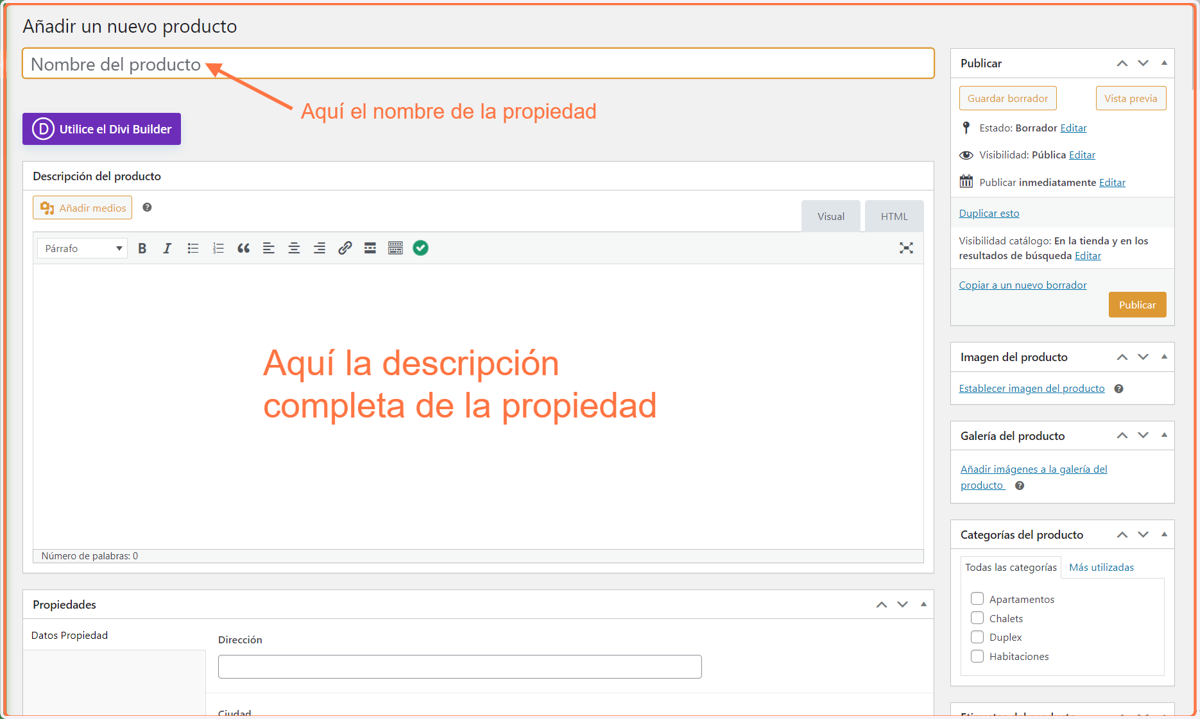The width and height of the screenshot is (1200, 719).
Task: Align text right
Action: coord(319,248)
